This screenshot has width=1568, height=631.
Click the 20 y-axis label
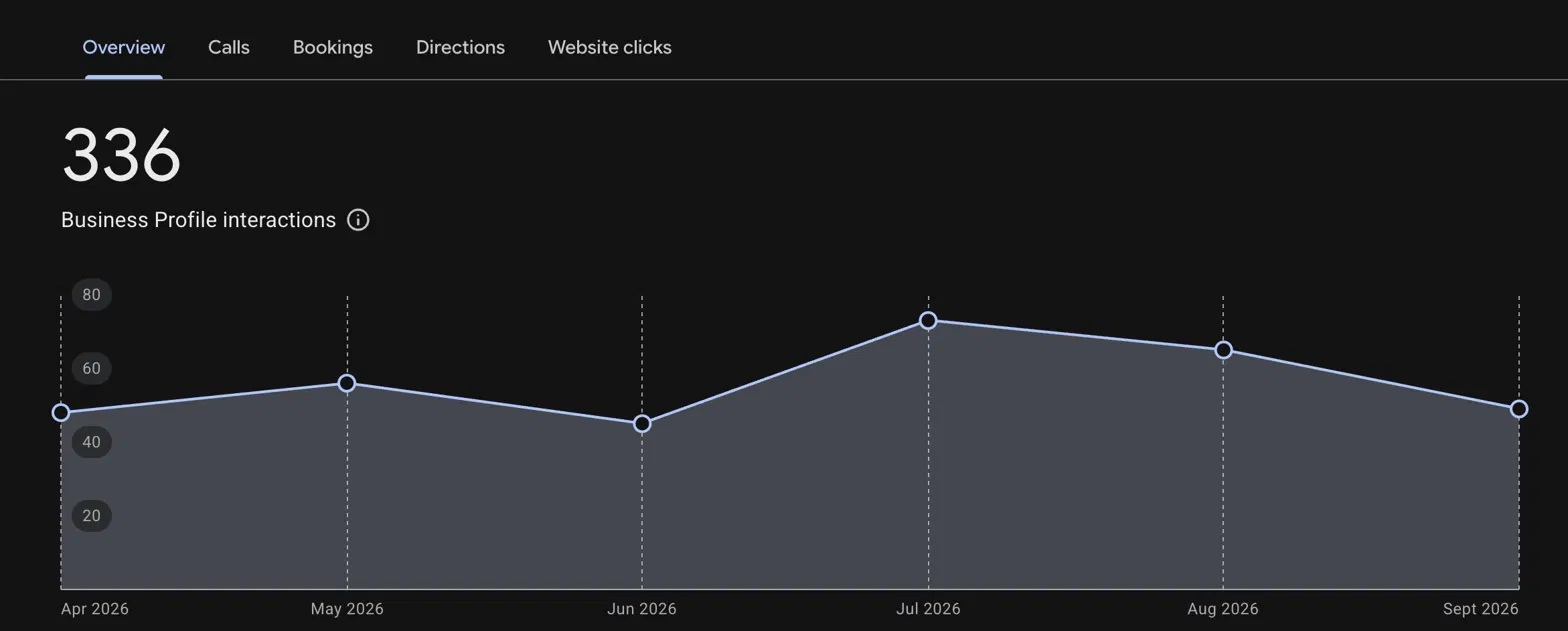coord(92,516)
